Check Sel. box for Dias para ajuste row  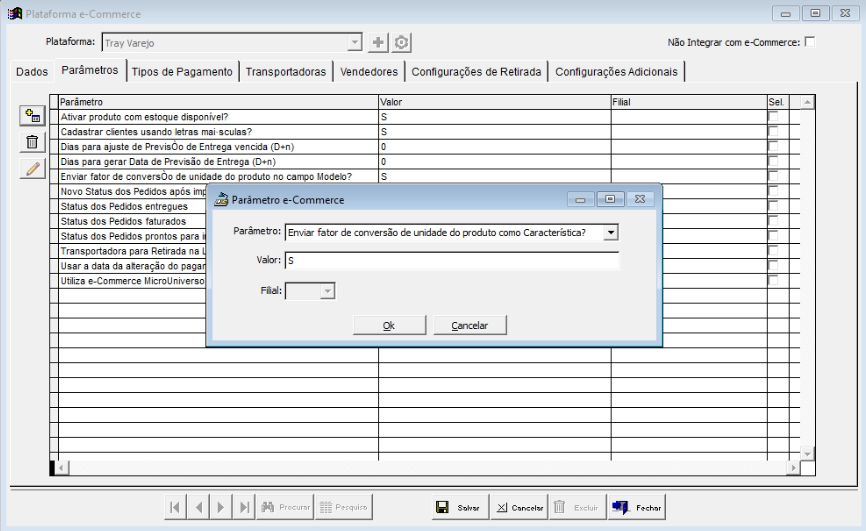773,146
